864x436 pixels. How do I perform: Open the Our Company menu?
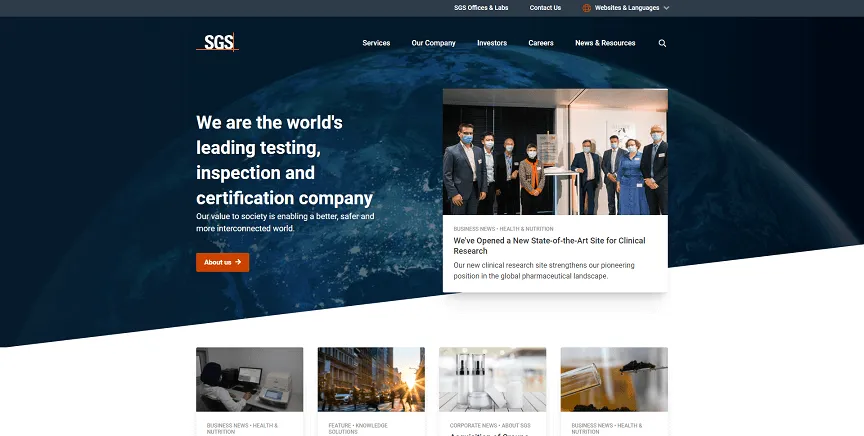[433, 43]
